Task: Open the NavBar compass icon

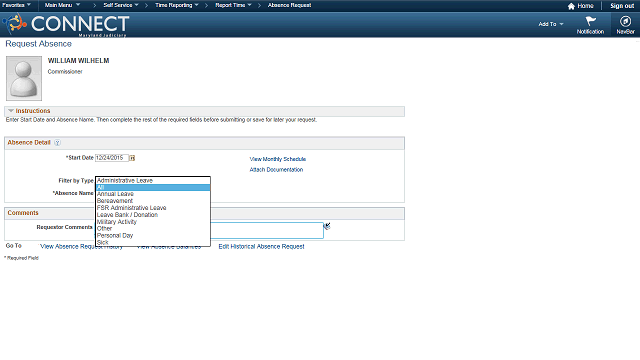Action: pos(625,21)
